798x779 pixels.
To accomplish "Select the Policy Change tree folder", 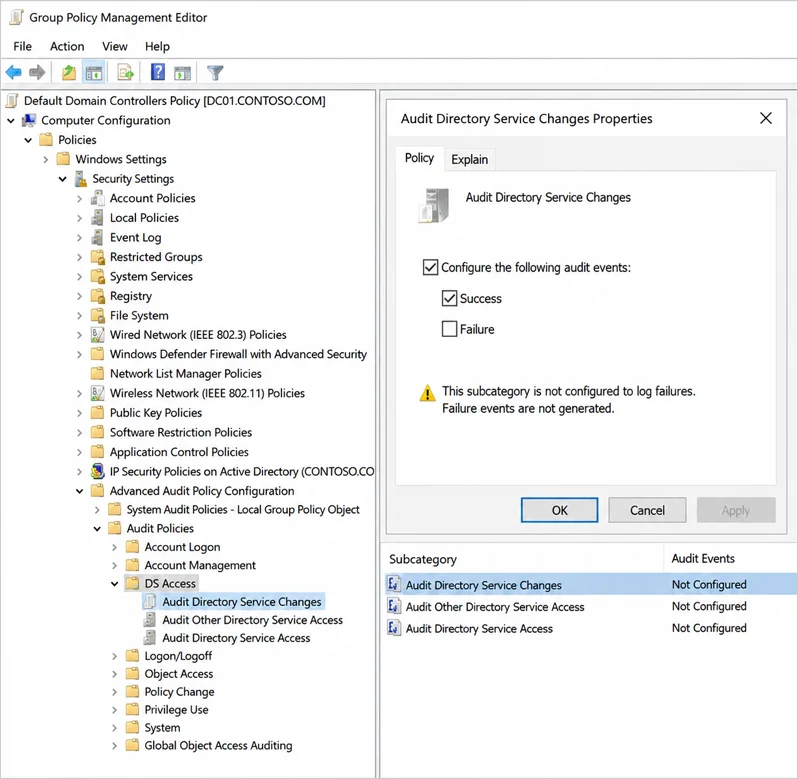I will coord(179,691).
